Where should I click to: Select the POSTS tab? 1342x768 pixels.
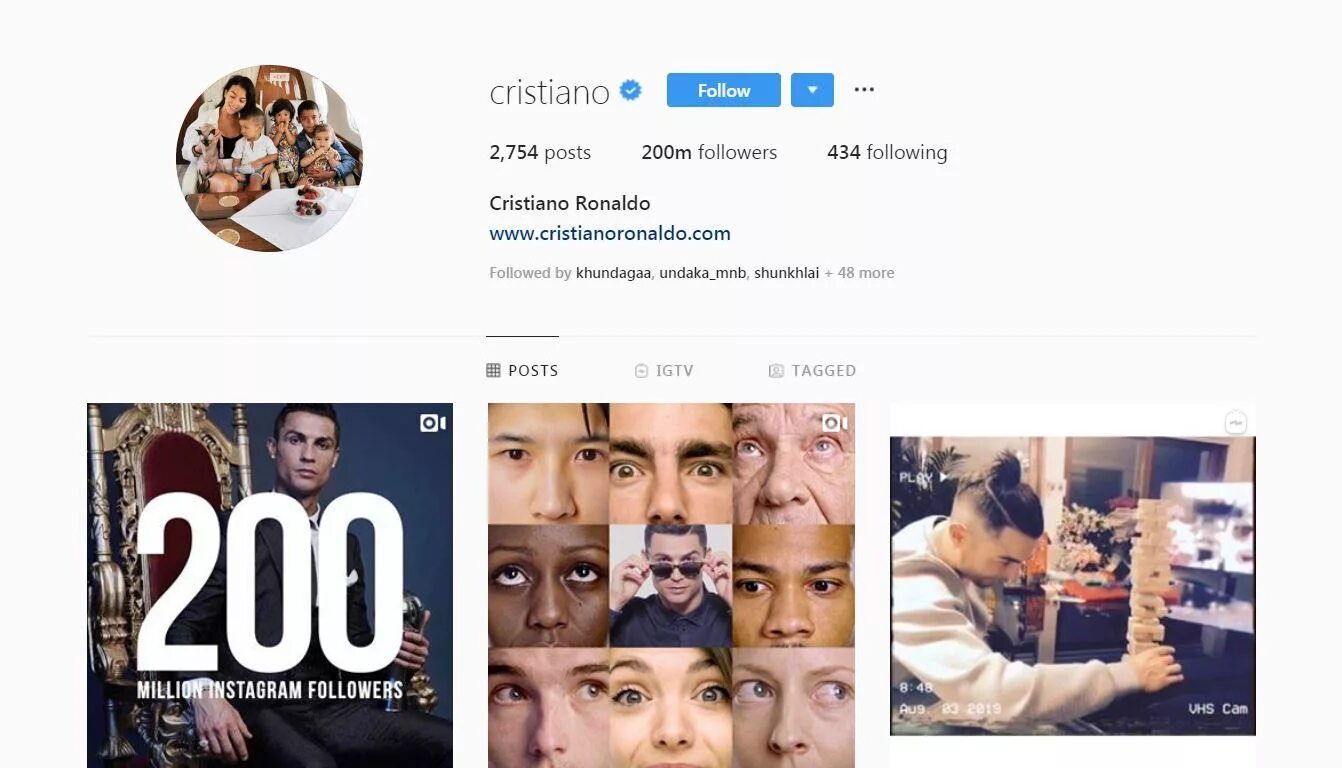pos(522,371)
